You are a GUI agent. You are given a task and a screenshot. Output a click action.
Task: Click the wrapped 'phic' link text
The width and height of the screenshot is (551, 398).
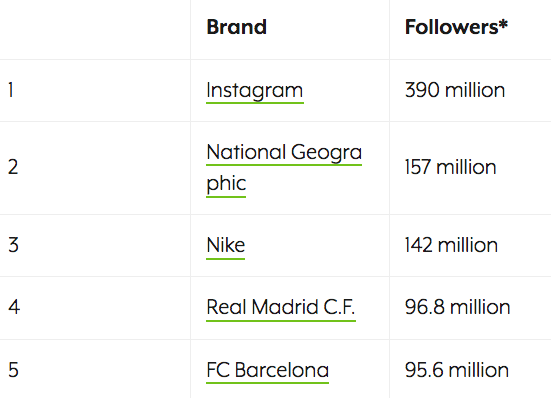[226, 184]
